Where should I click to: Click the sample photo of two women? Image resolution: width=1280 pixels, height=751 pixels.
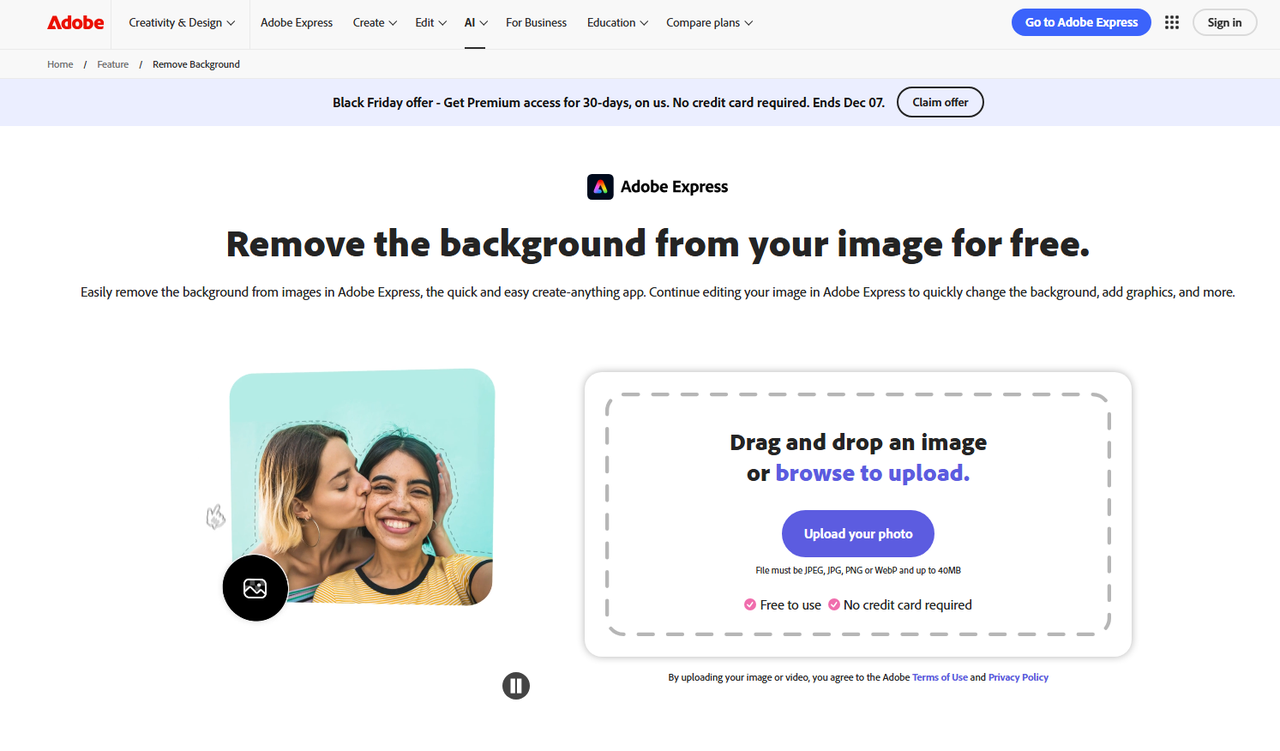(362, 487)
